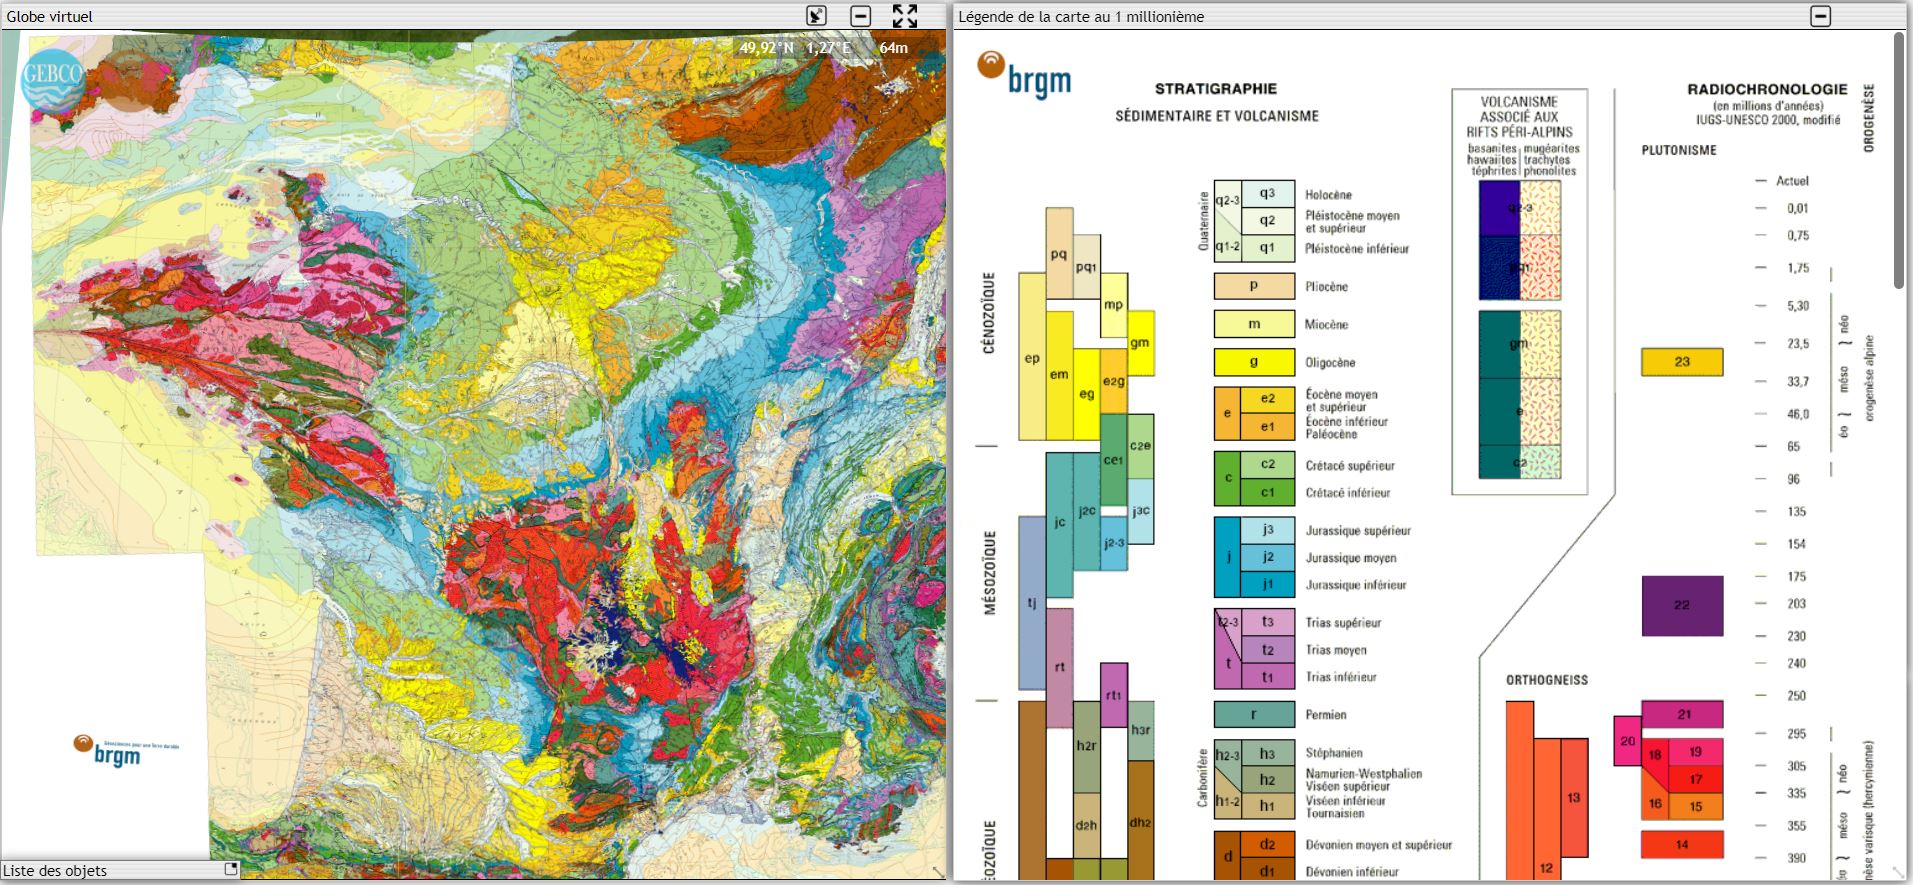Click the 49,92°N latitude readout
The width and height of the screenshot is (1913, 885).
pos(767,47)
